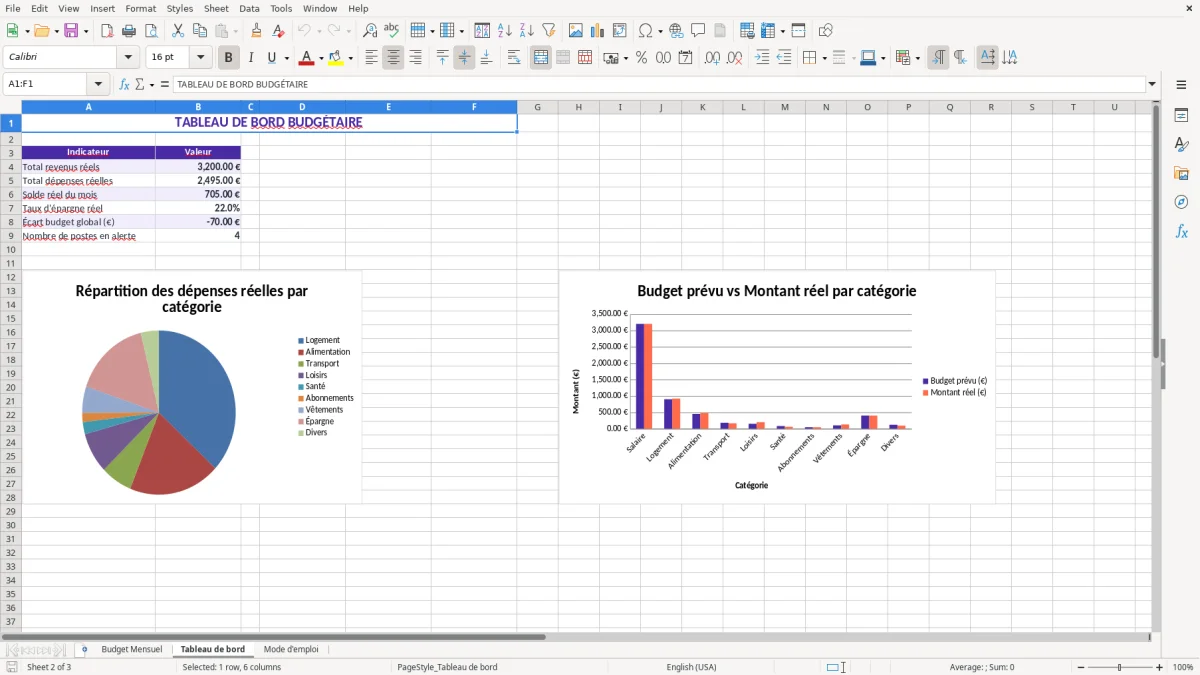The height and width of the screenshot is (675, 1200).
Task: Switch to Mode d'emploi sheet tab
Action: 291,649
